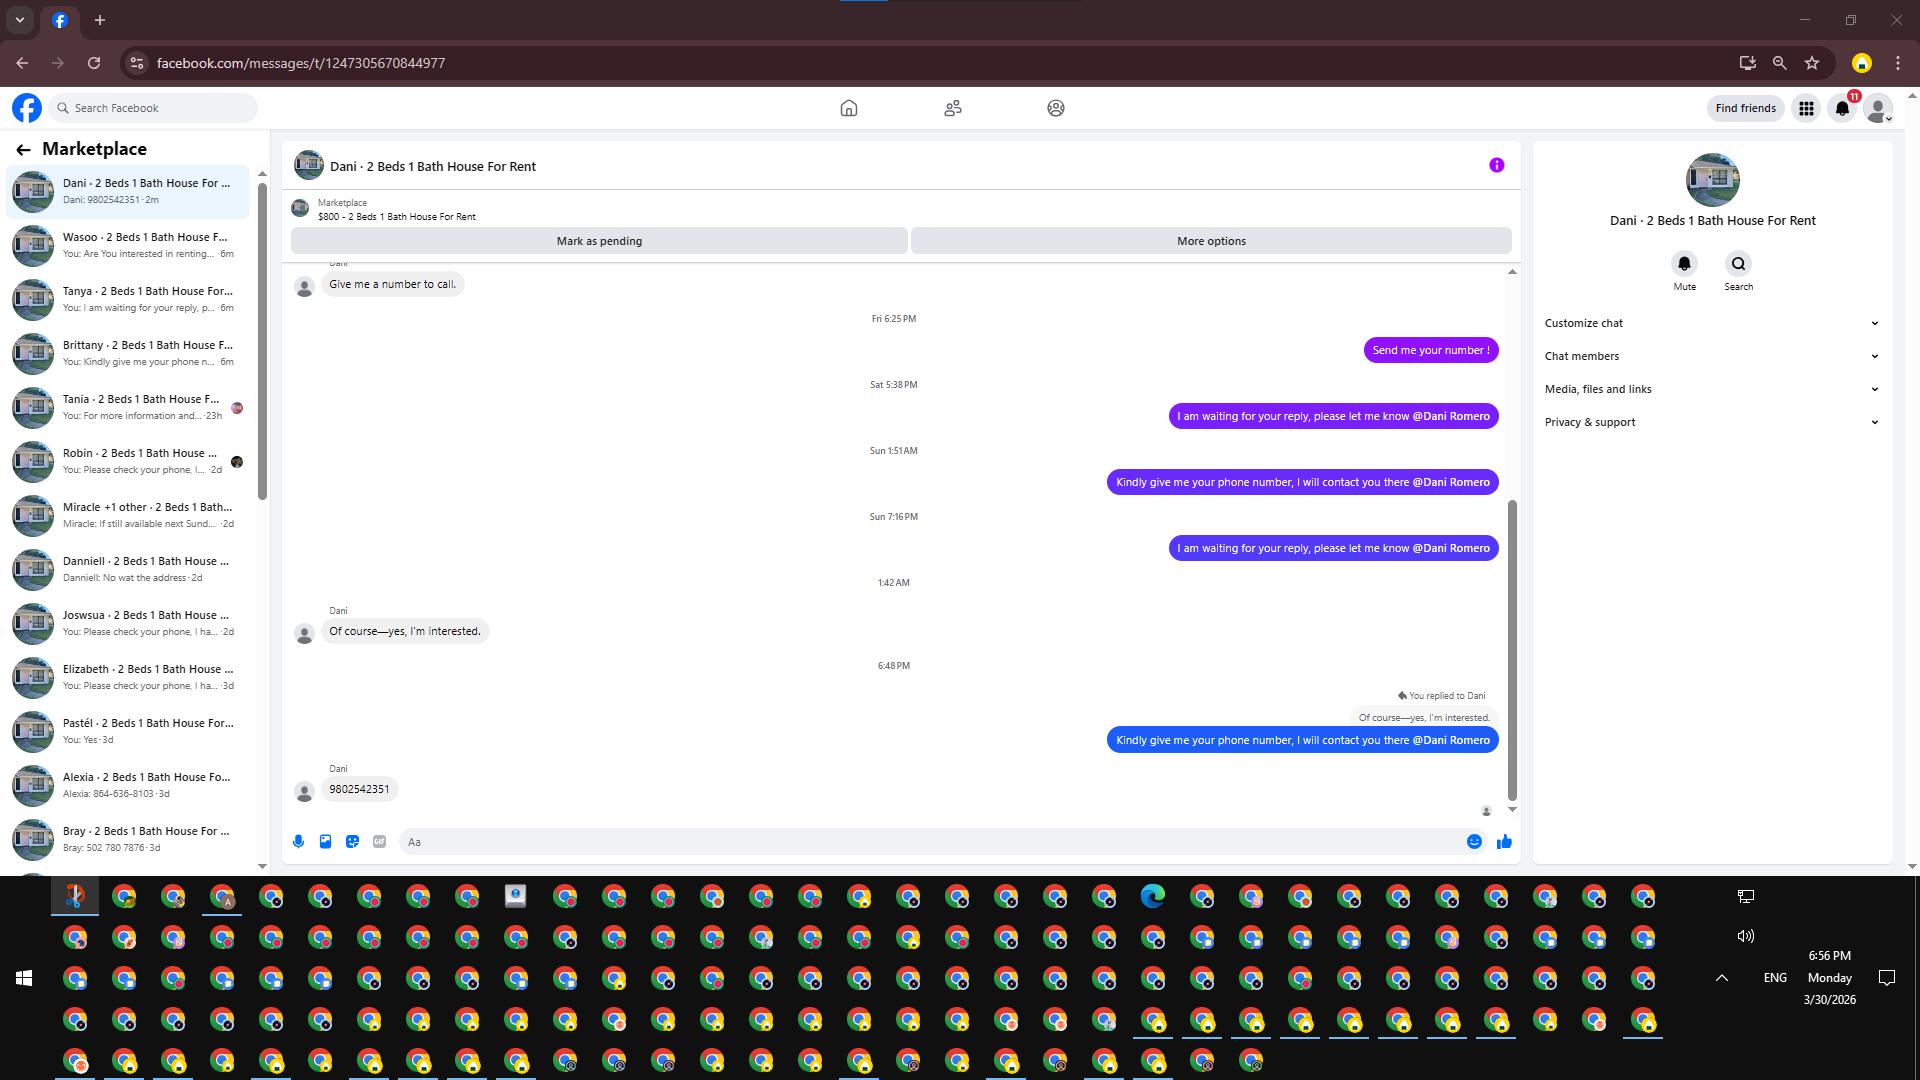Open the Friends tab in top navigation
The image size is (1920, 1080).
952,108
